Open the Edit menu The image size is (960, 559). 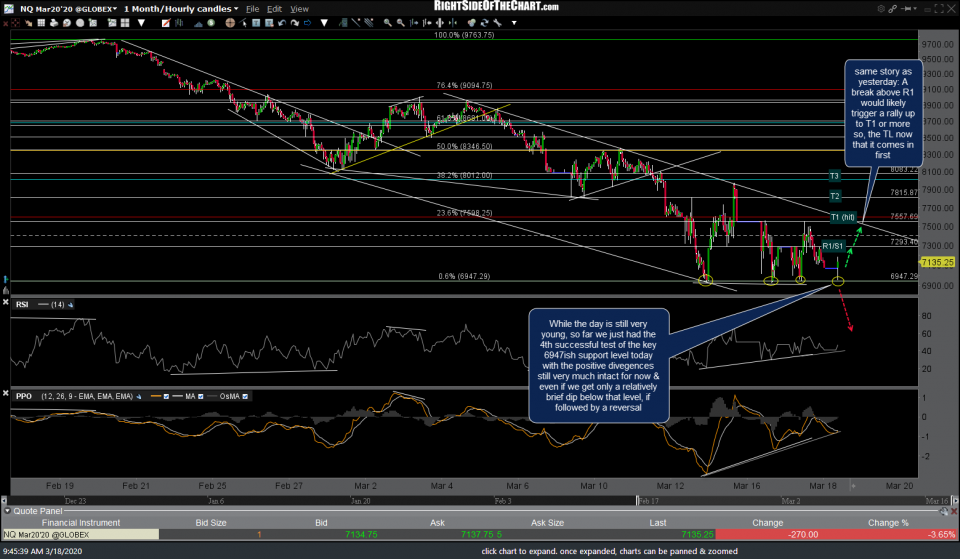tap(274, 9)
